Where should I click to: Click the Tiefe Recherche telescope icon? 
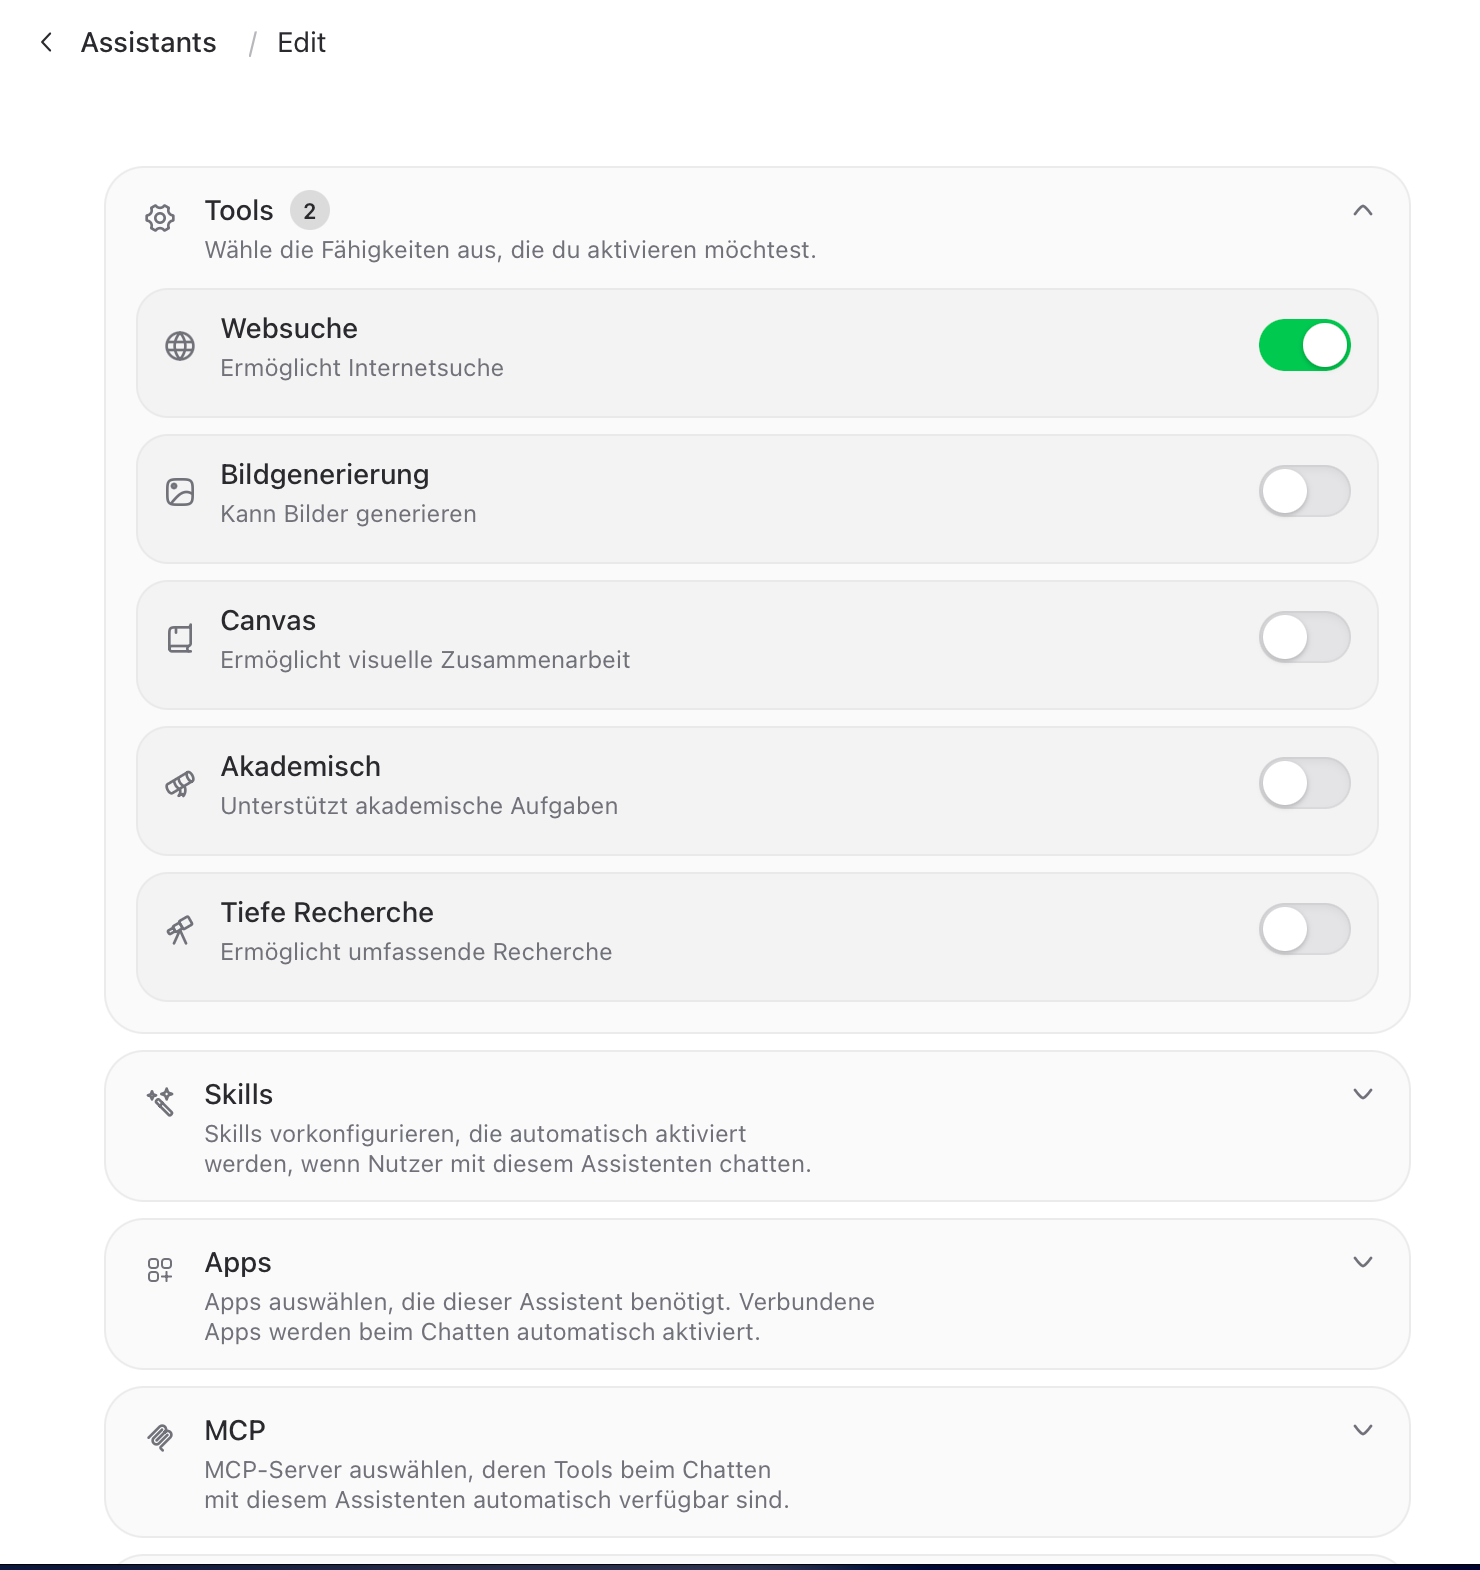click(180, 930)
